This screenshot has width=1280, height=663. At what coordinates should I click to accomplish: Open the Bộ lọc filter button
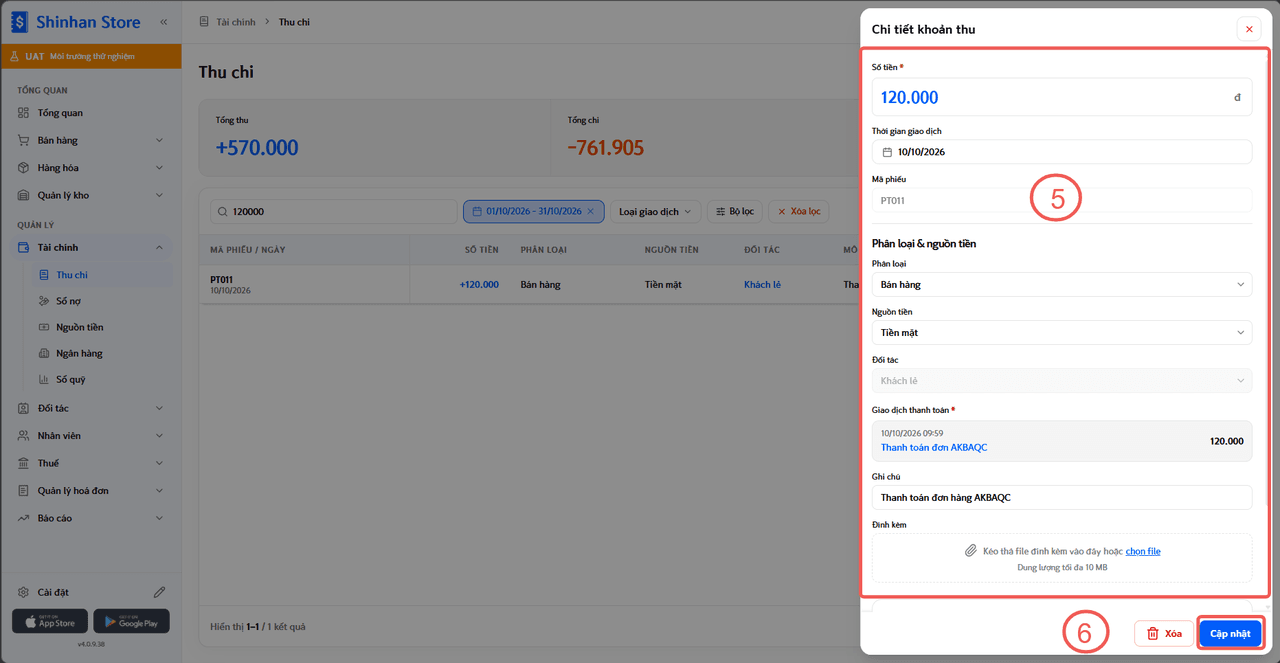[x=735, y=212]
